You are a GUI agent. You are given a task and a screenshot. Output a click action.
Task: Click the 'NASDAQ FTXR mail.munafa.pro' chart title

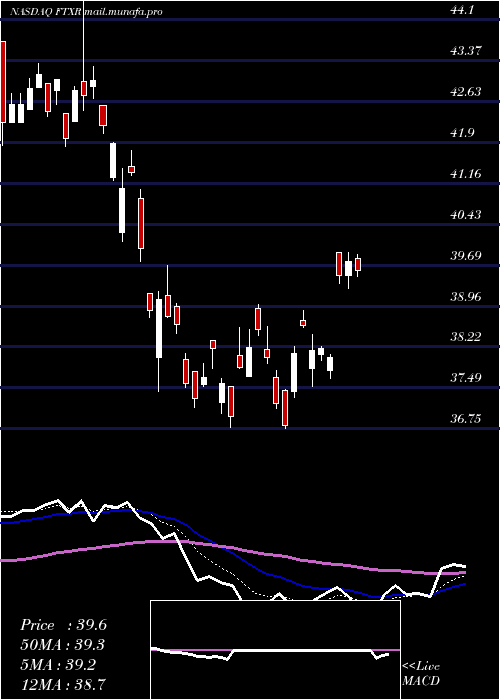pos(86,12)
